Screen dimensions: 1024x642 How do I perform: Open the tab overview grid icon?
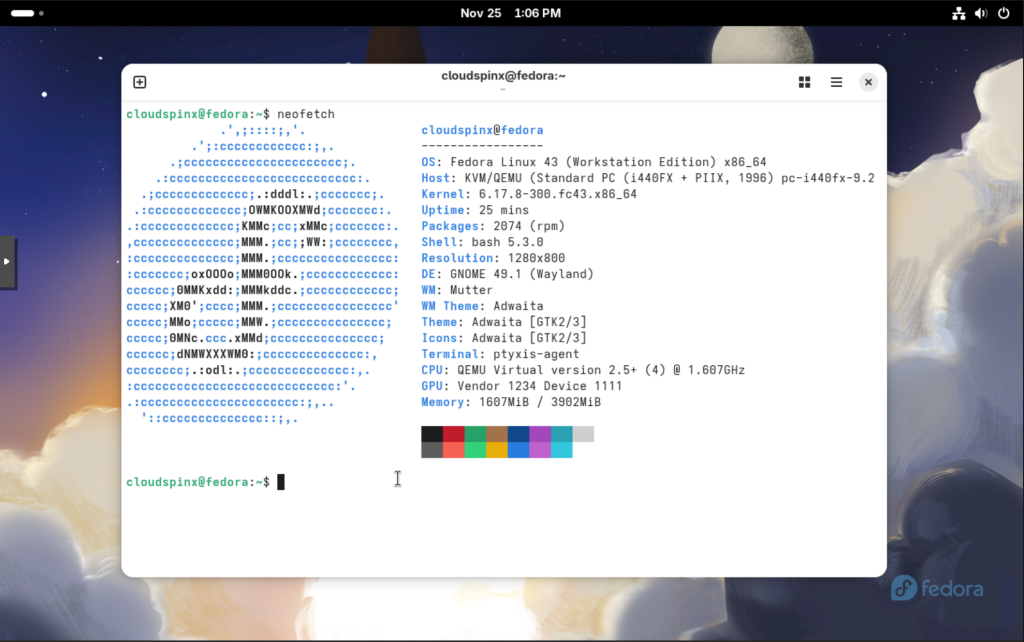804,82
